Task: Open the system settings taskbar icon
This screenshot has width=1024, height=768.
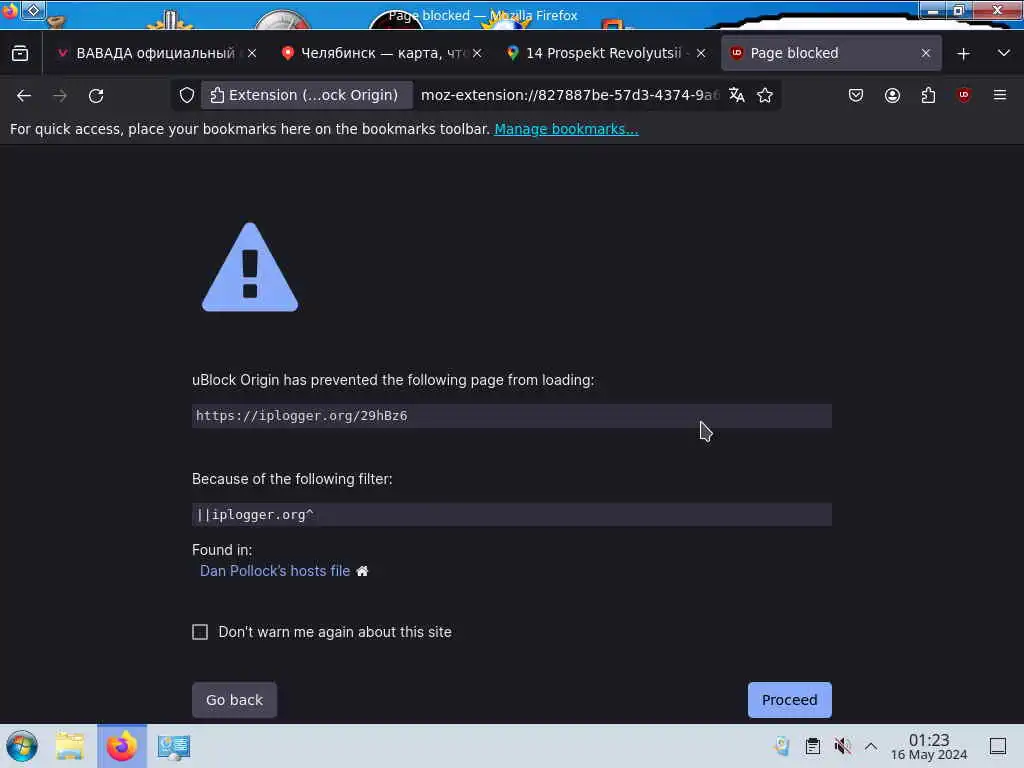Action: coord(174,746)
